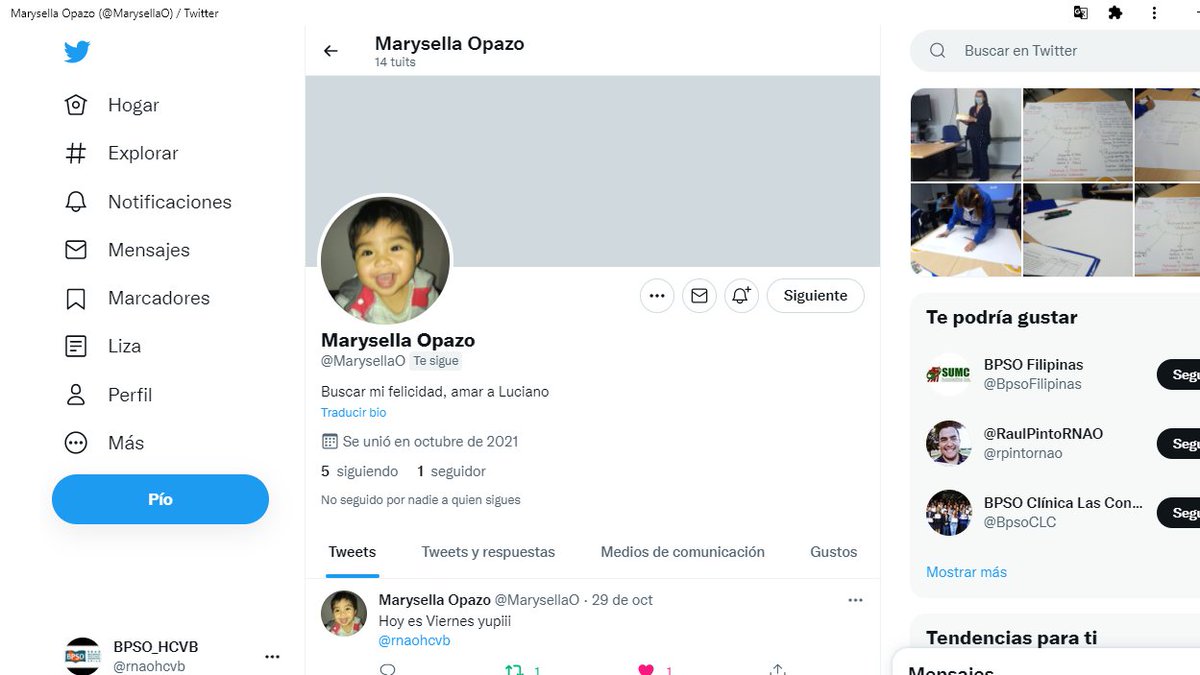This screenshot has width=1200, height=675.
Task: Switch to Tweets y respuestas tab
Action: point(488,552)
